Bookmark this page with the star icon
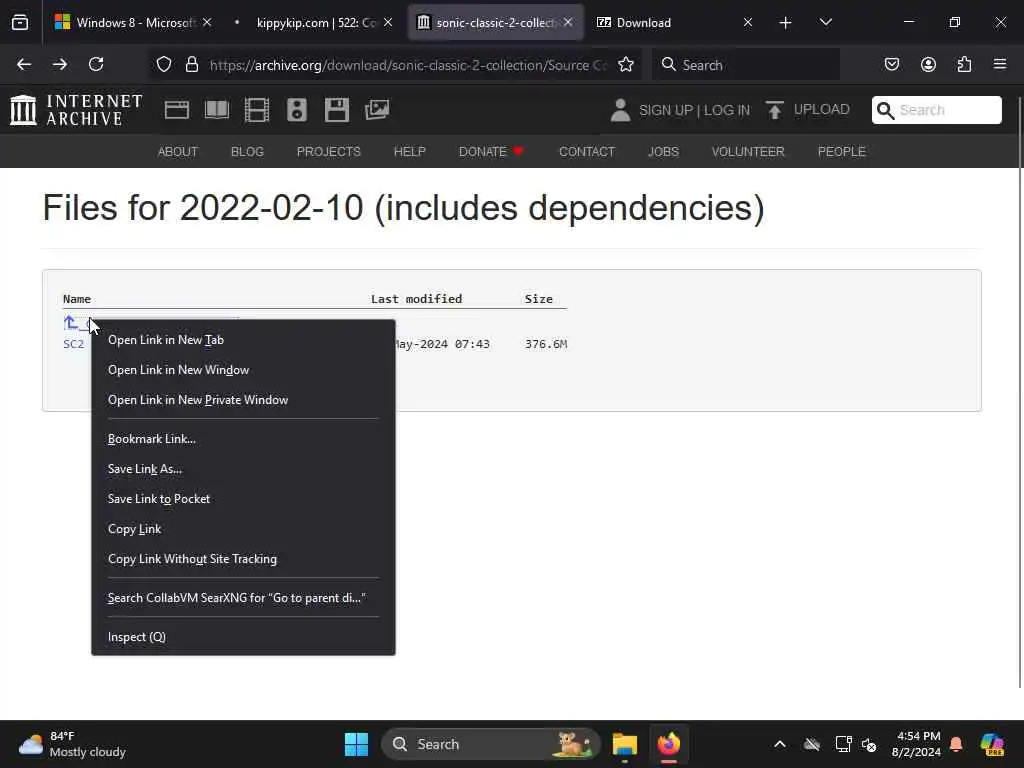 coord(626,64)
